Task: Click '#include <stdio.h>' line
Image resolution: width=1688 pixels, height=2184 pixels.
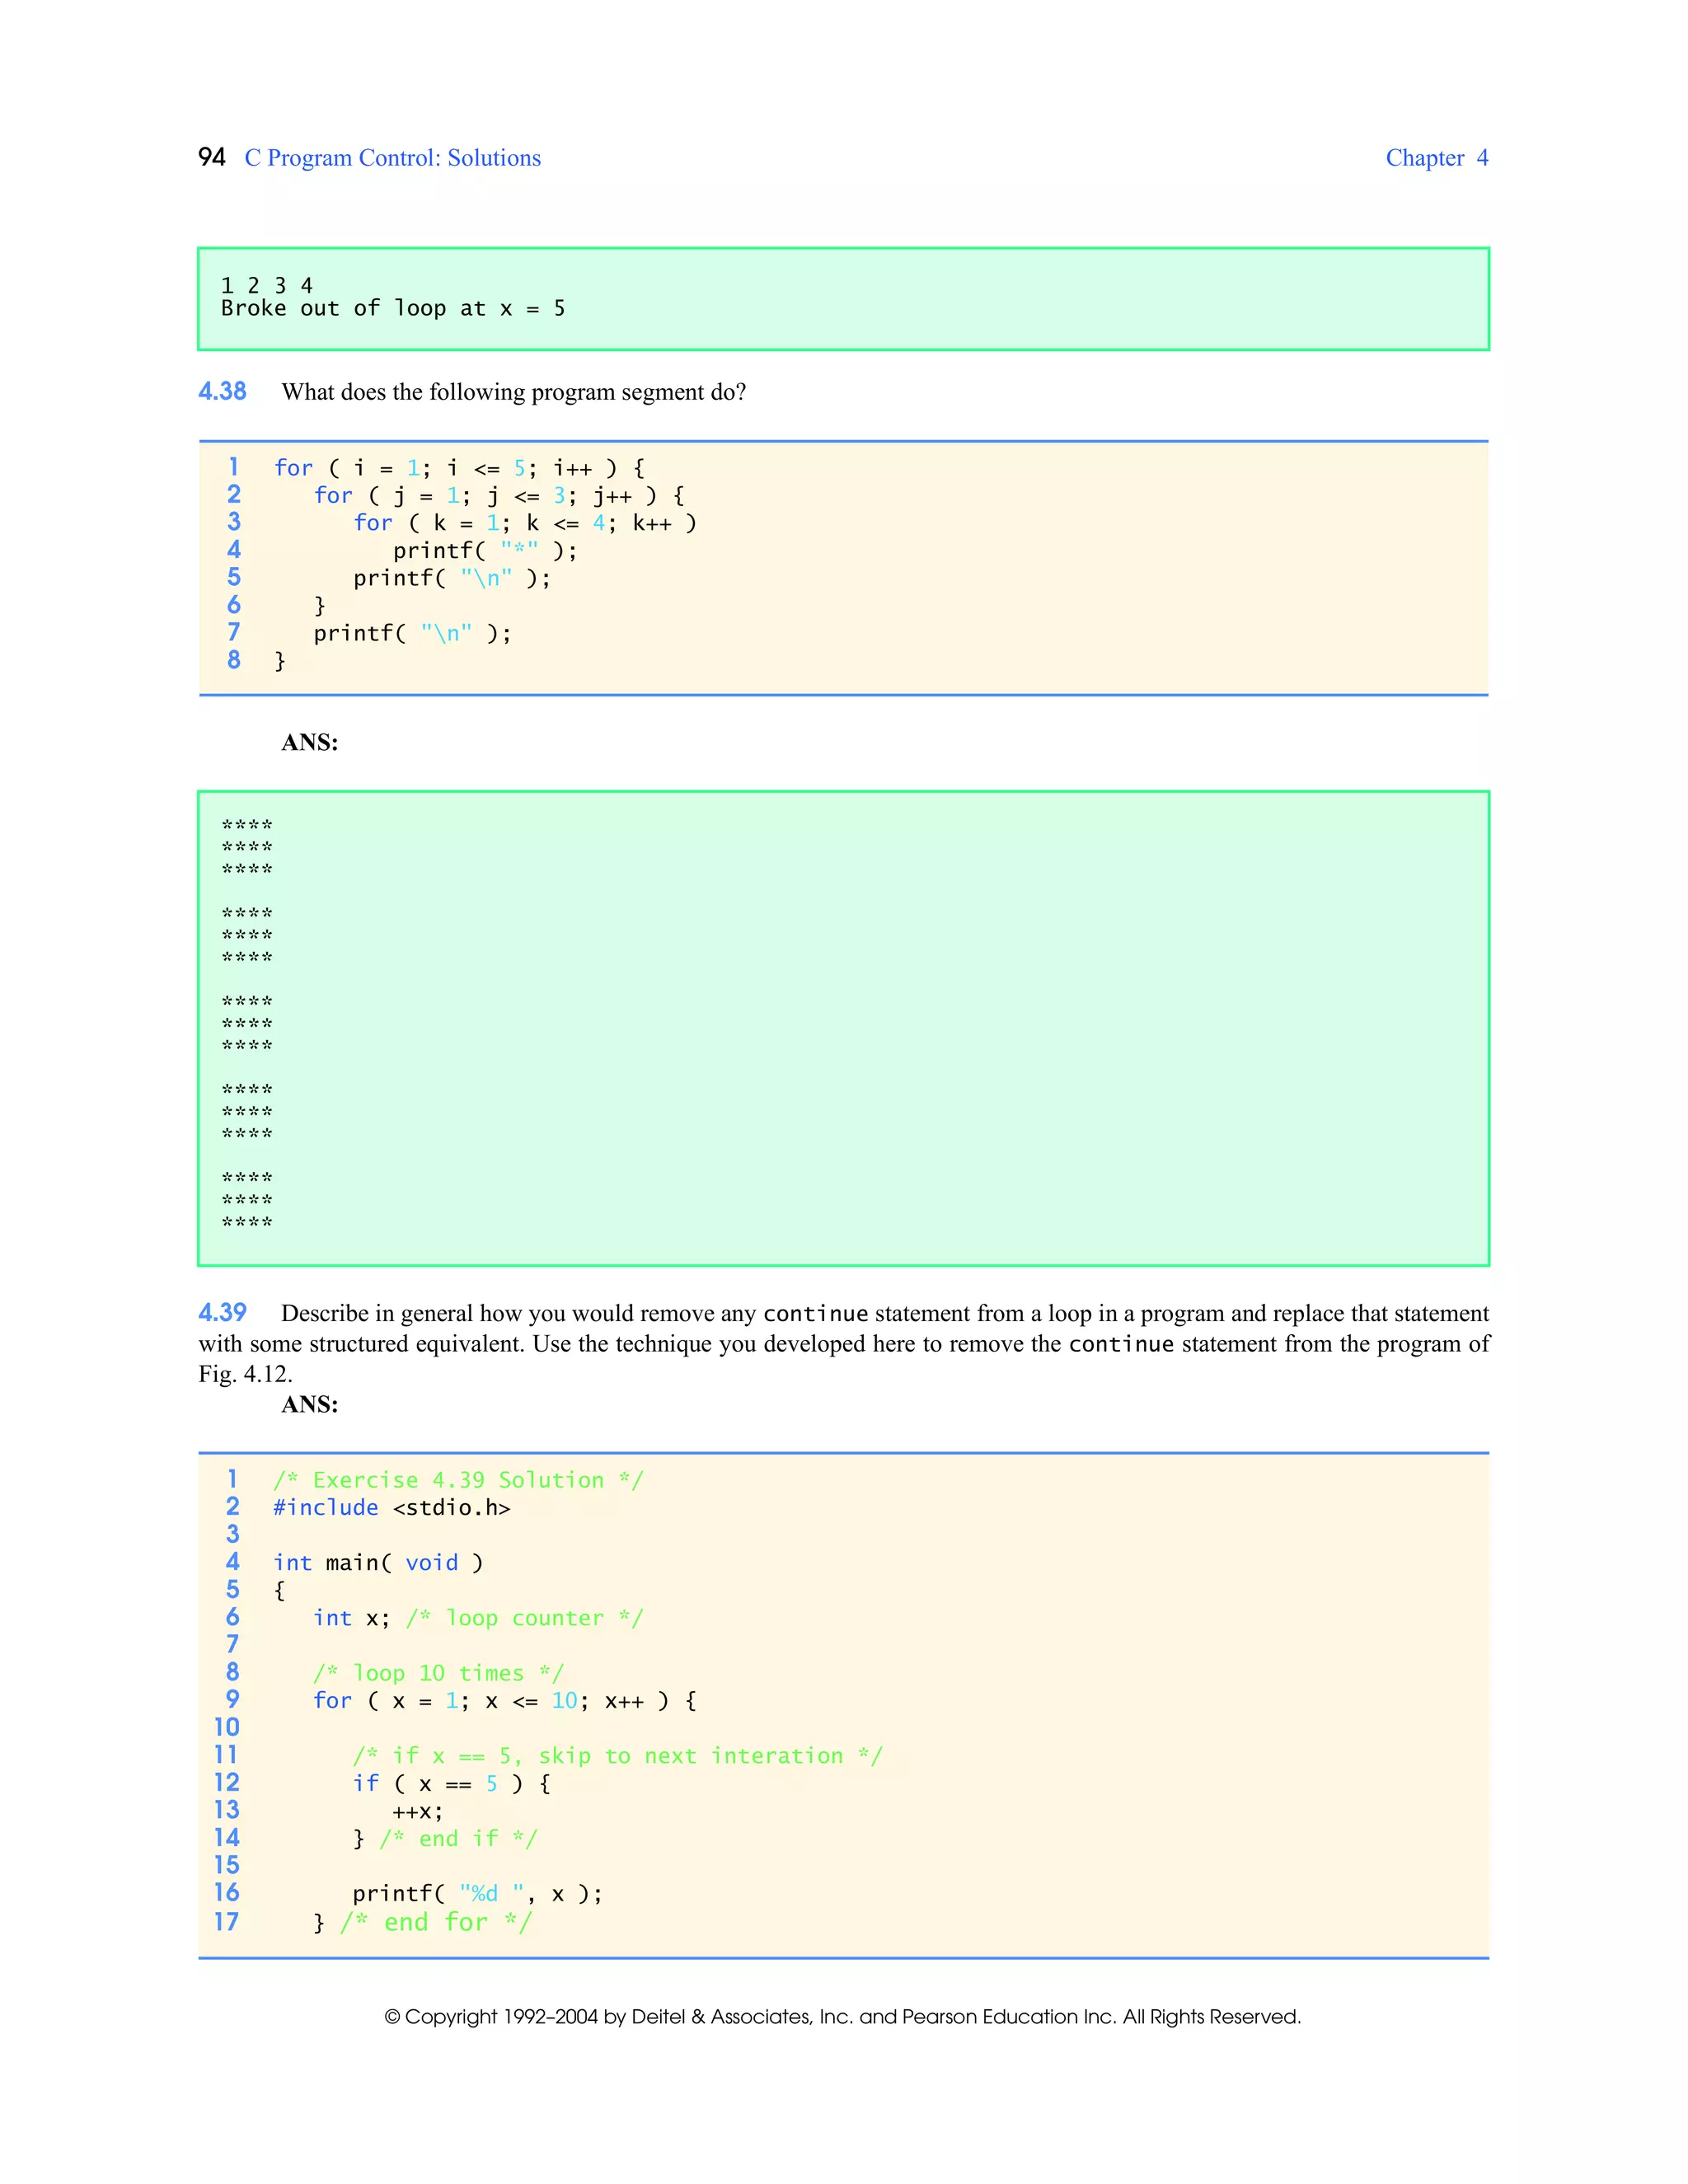Action: pyautogui.click(x=392, y=1508)
